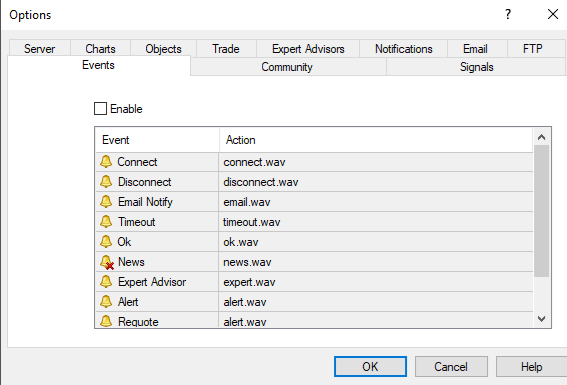Switch to the Server tab

[39, 49]
